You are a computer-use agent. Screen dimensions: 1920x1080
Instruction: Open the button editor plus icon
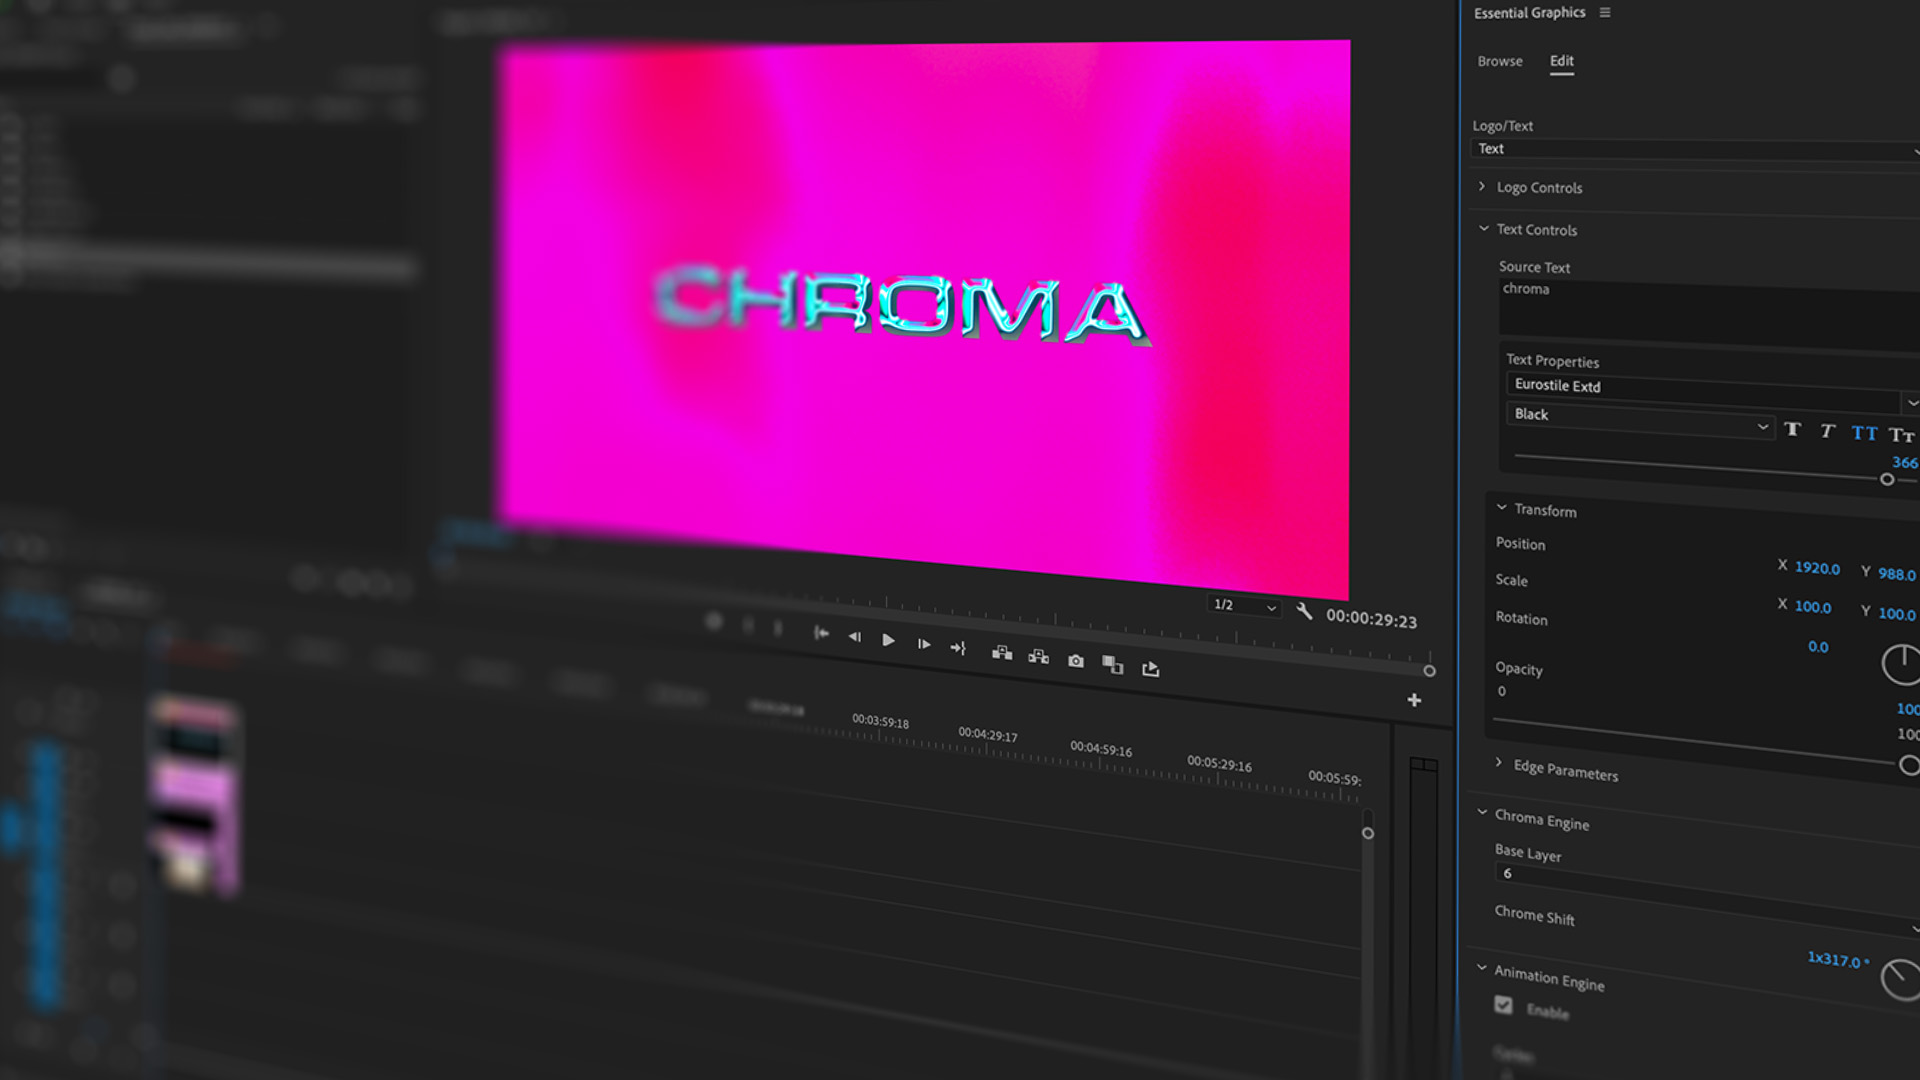click(1414, 700)
